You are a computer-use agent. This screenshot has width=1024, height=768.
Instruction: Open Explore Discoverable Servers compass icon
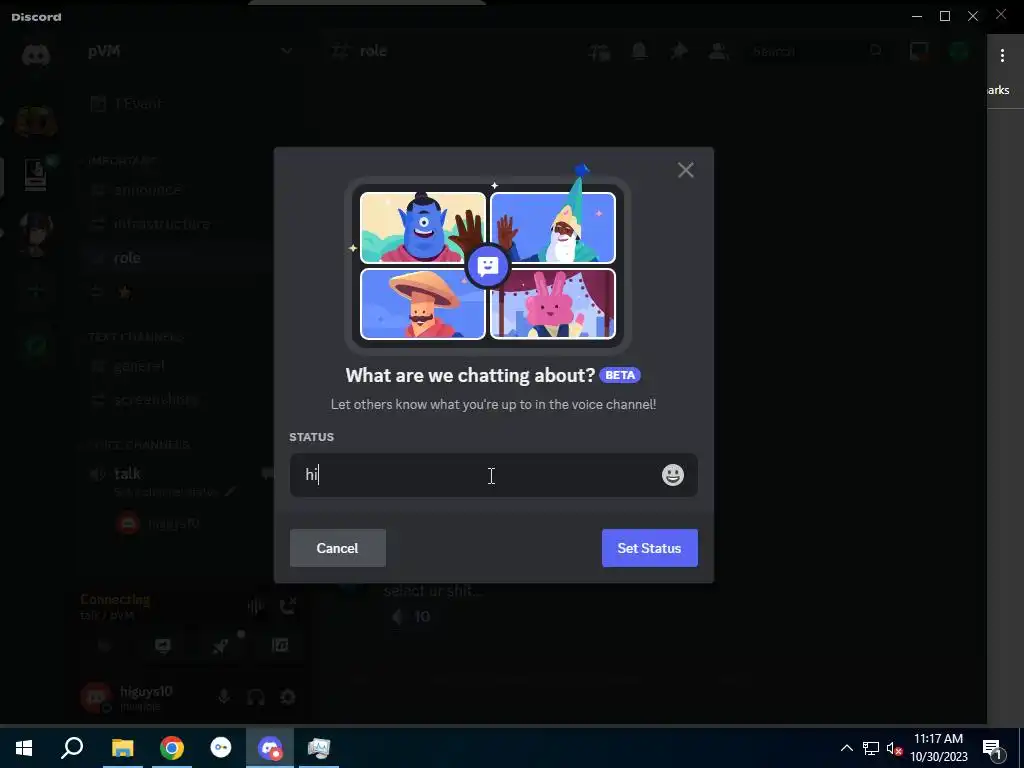point(36,345)
